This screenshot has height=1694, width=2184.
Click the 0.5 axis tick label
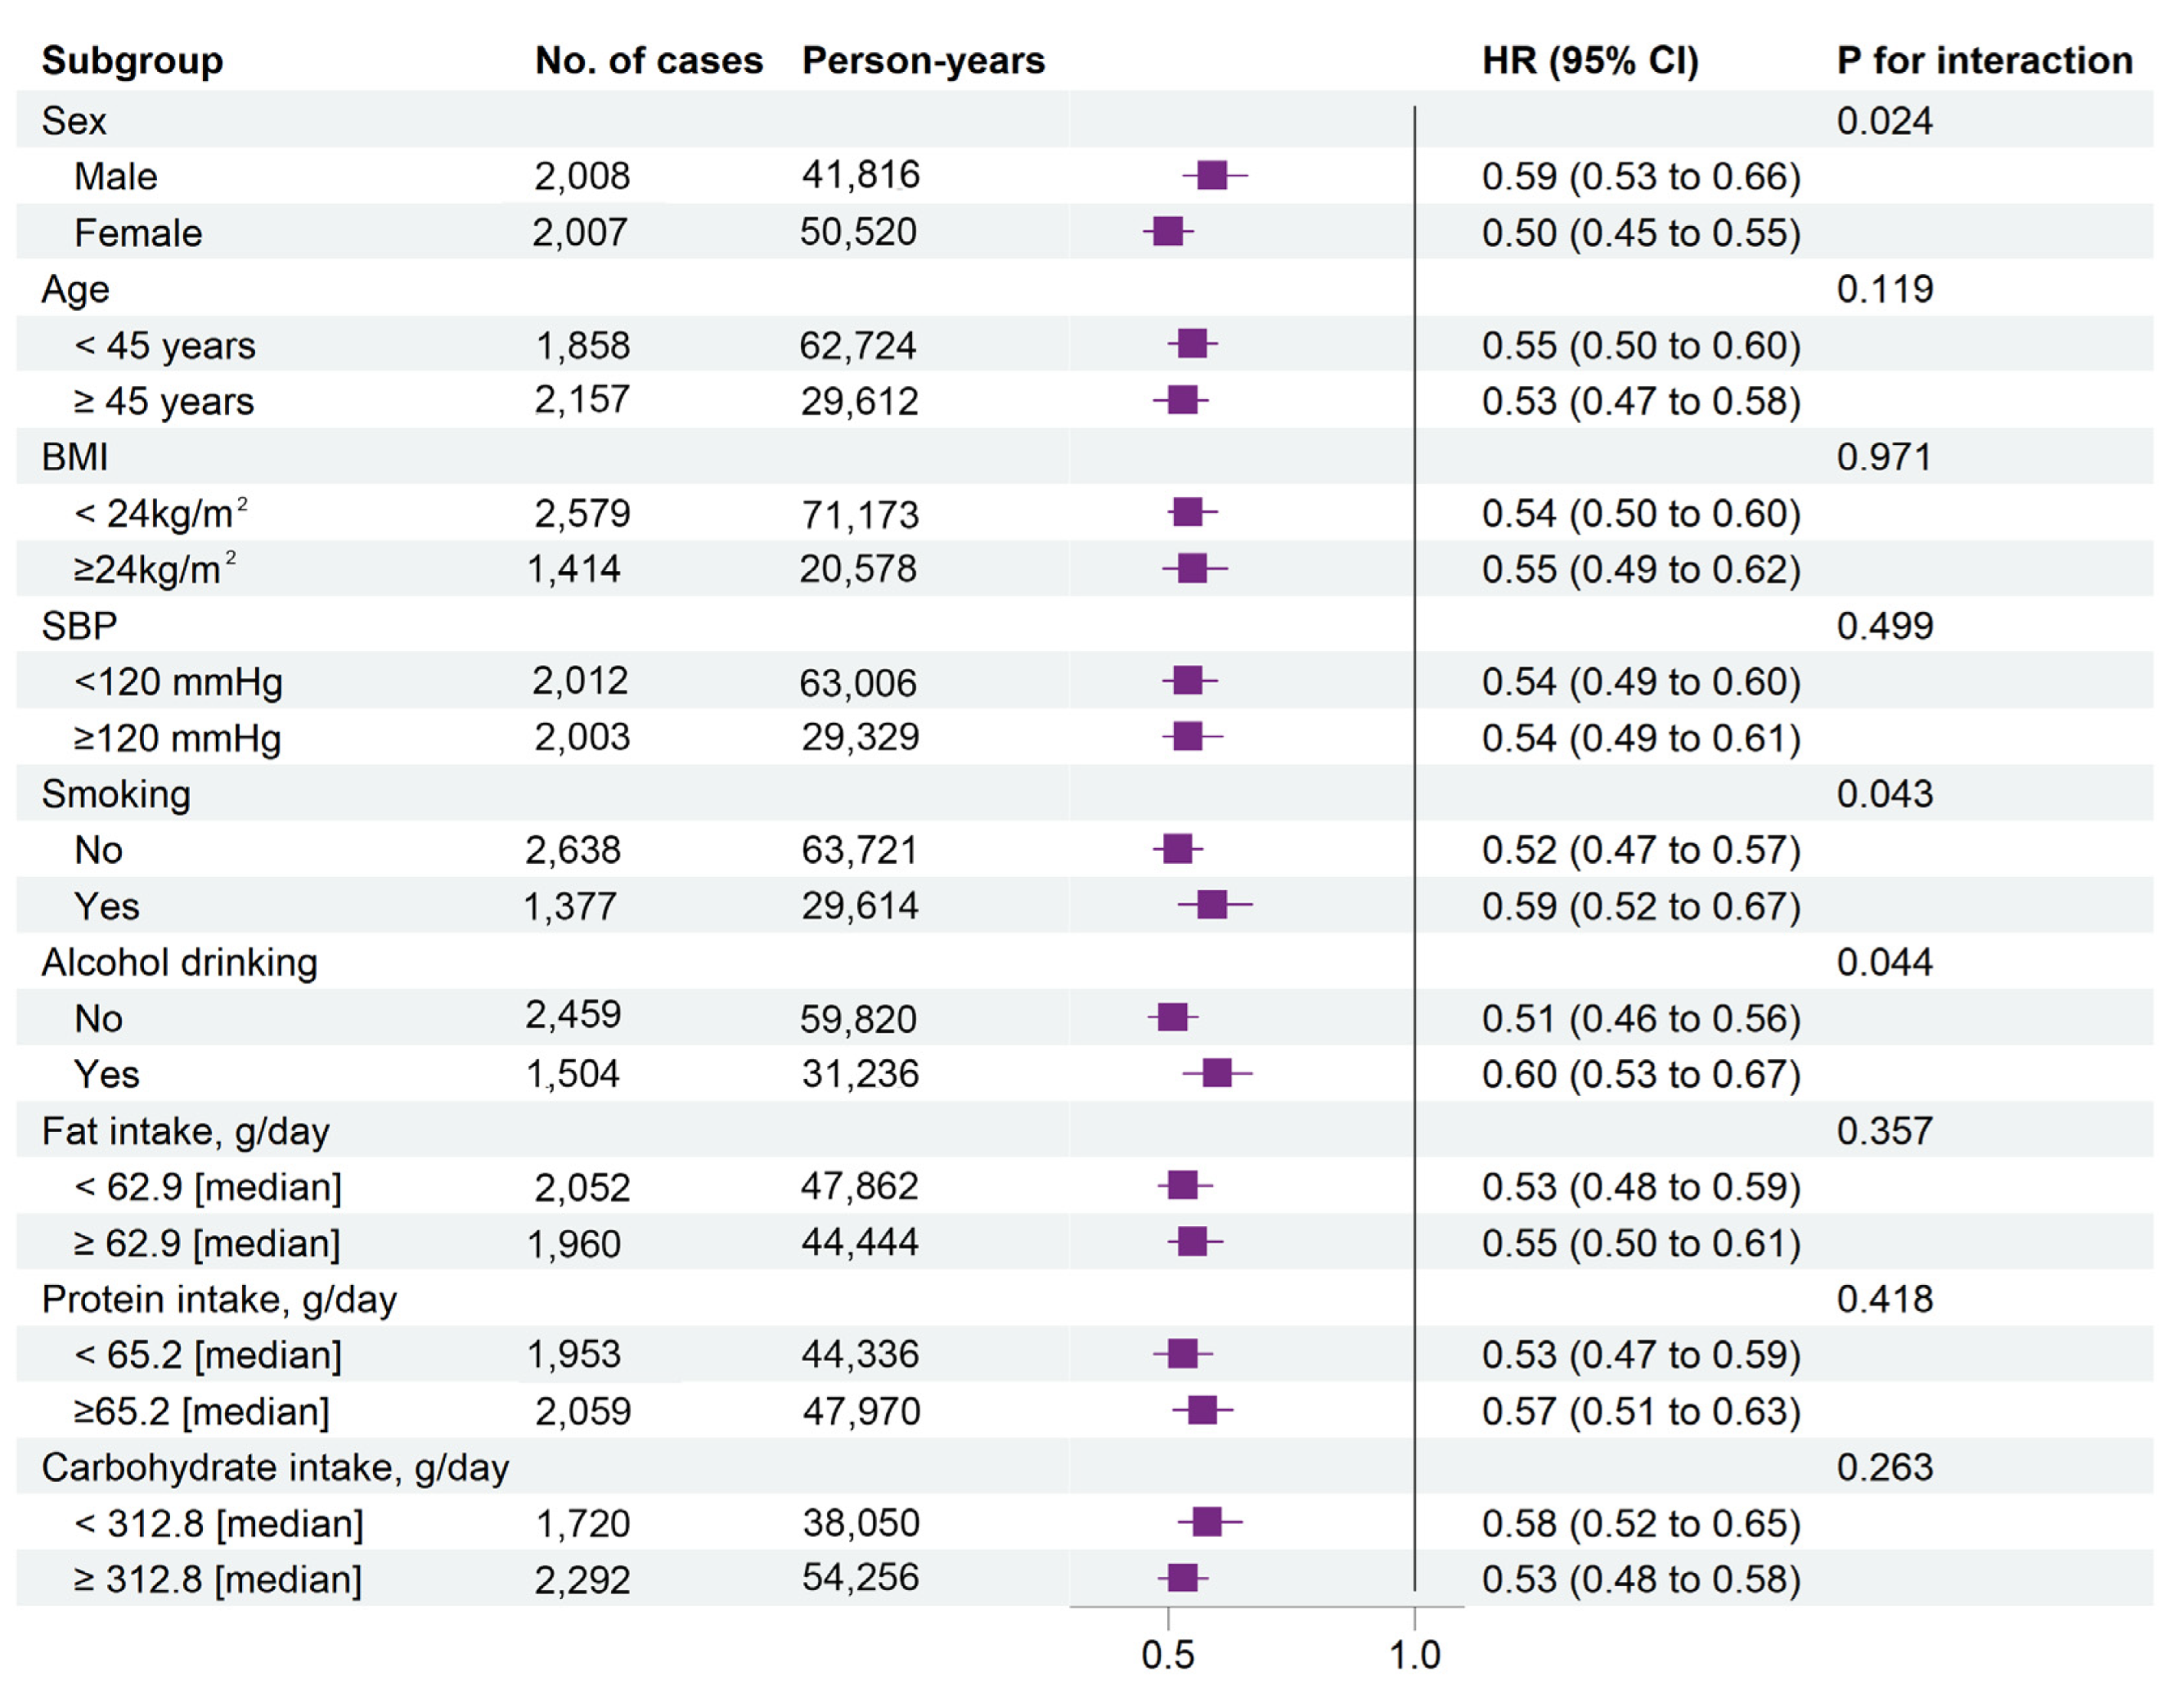tap(1167, 1655)
